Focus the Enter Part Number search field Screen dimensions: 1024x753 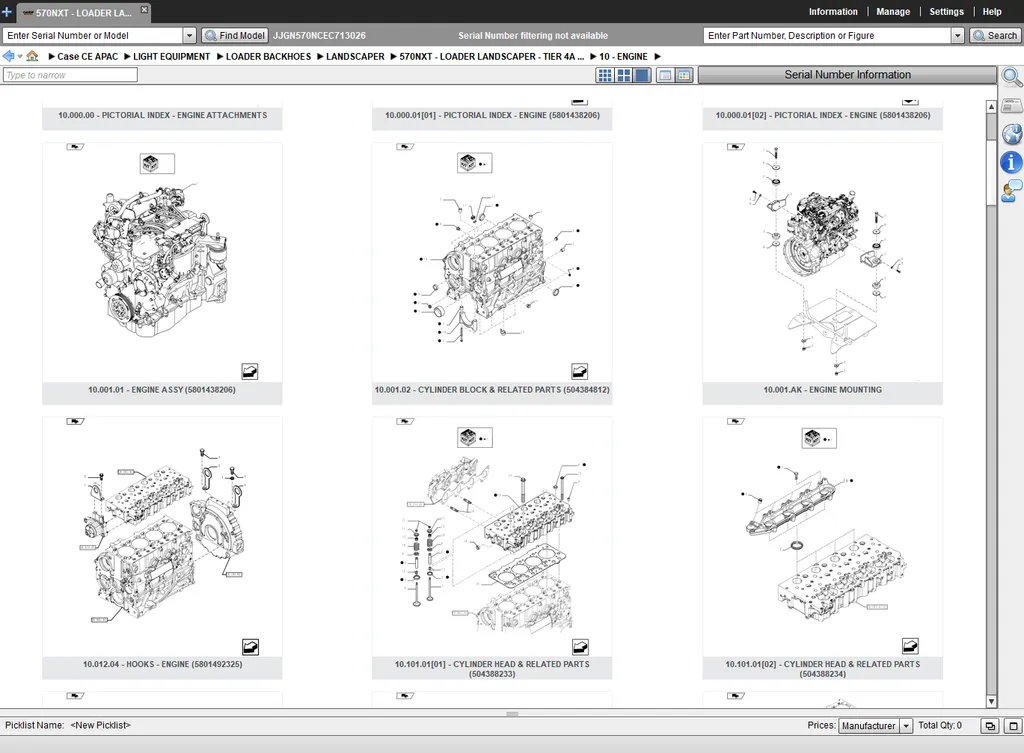tap(827, 35)
